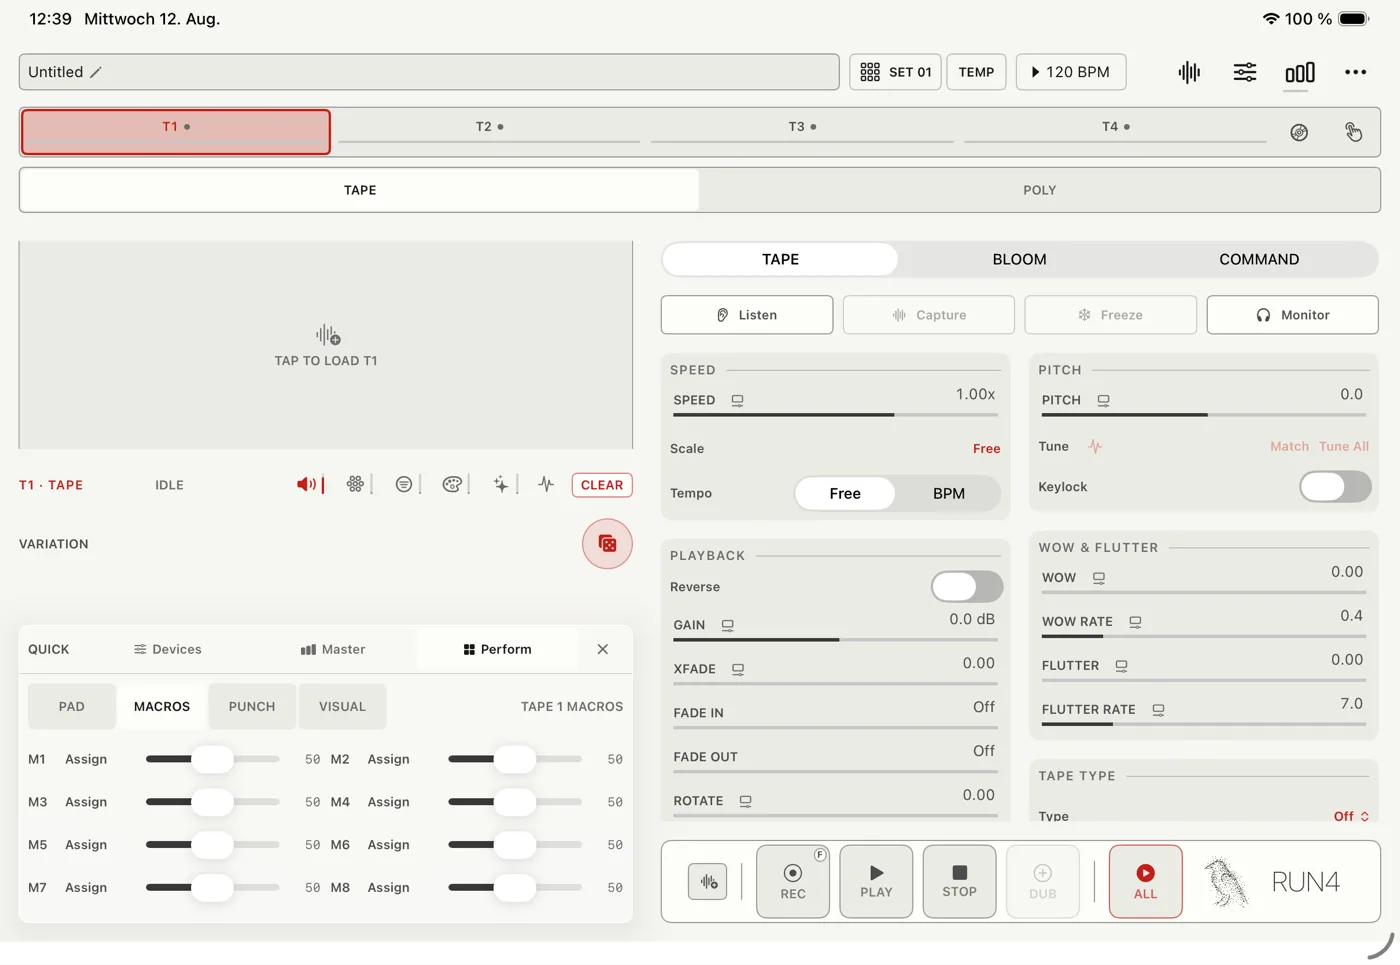The height and width of the screenshot is (965, 1400).
Task: Click the Tune pulse icon in Pitch section
Action: click(1095, 446)
